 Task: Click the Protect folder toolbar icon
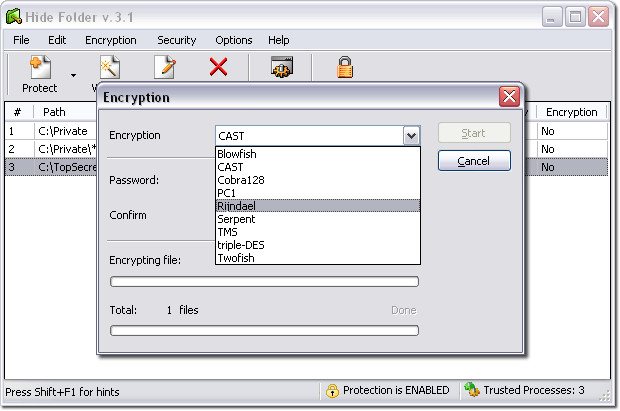click(x=41, y=67)
